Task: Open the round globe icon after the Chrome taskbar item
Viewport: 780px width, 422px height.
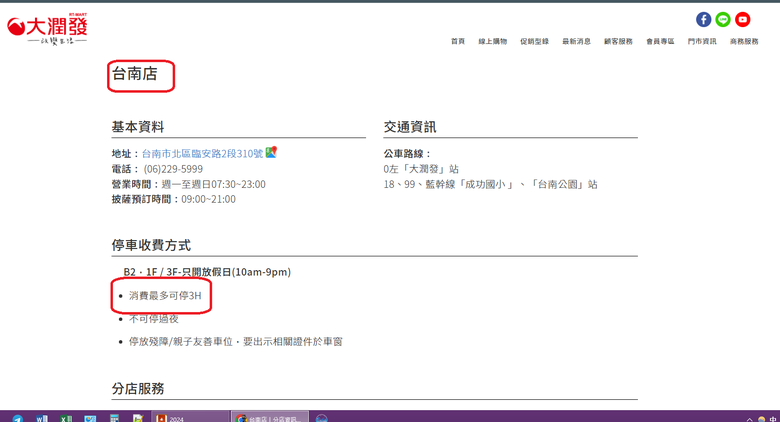Action: (322, 419)
